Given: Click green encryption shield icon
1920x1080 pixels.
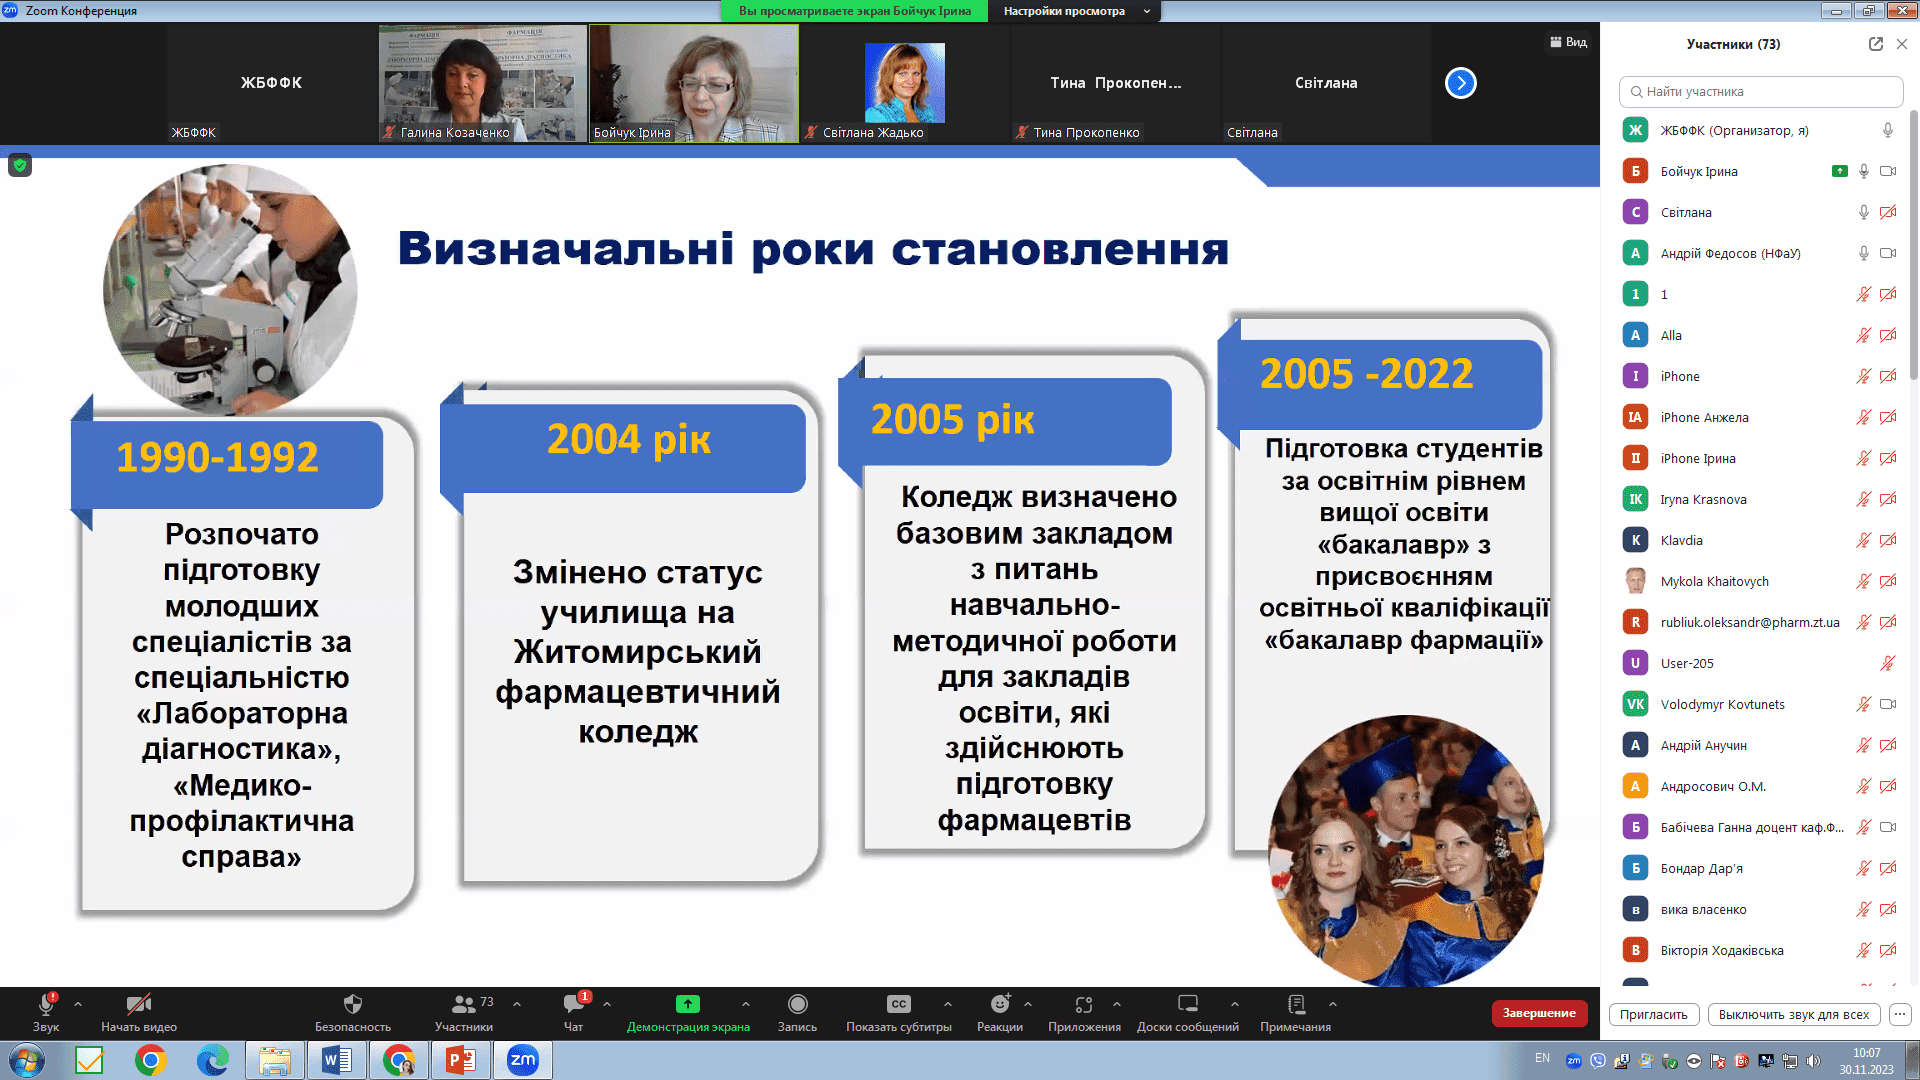Looking at the screenshot, I should click(20, 165).
